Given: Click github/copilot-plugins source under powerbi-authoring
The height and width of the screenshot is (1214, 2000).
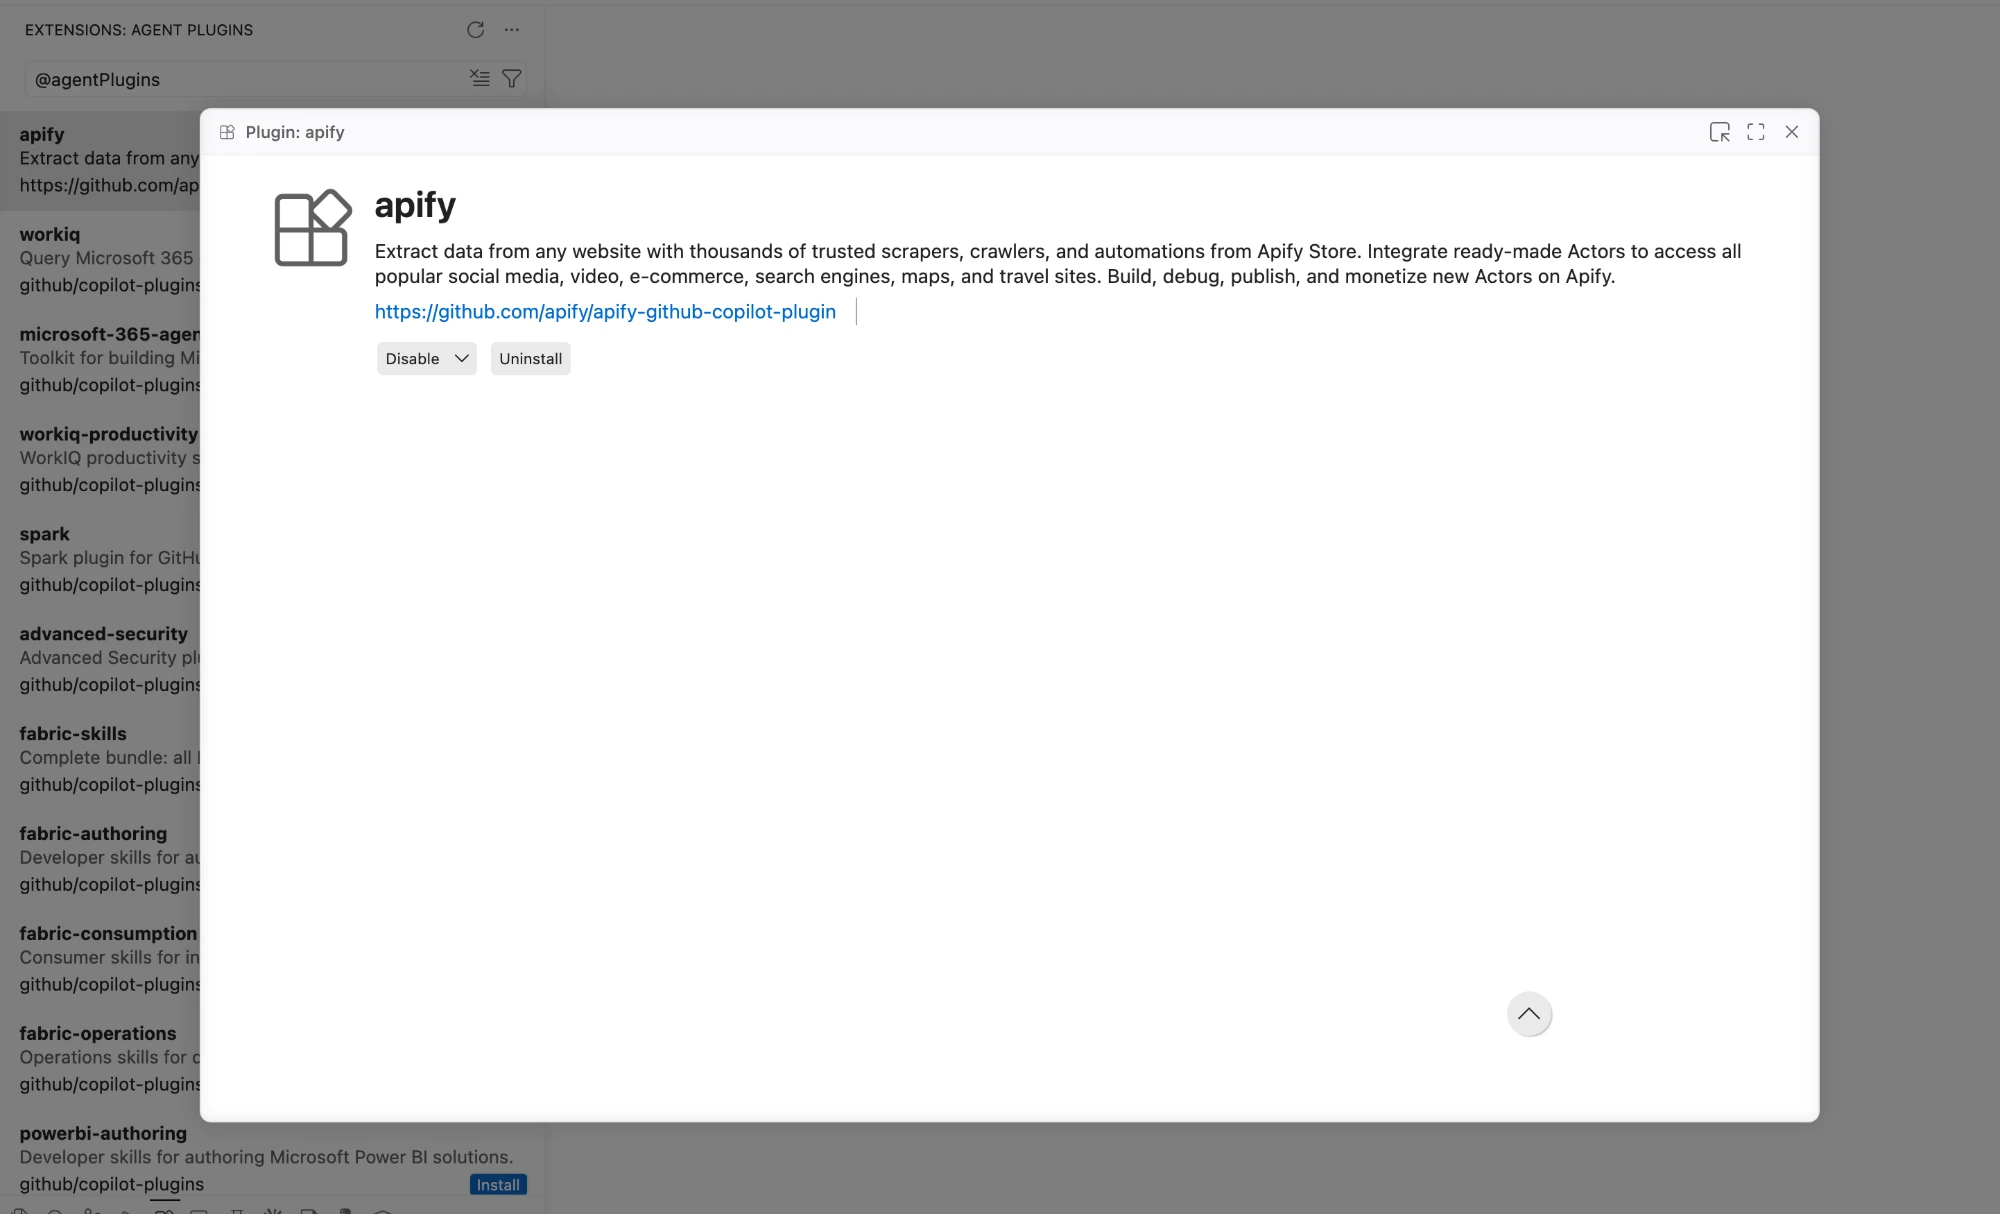Looking at the screenshot, I should [x=112, y=1184].
